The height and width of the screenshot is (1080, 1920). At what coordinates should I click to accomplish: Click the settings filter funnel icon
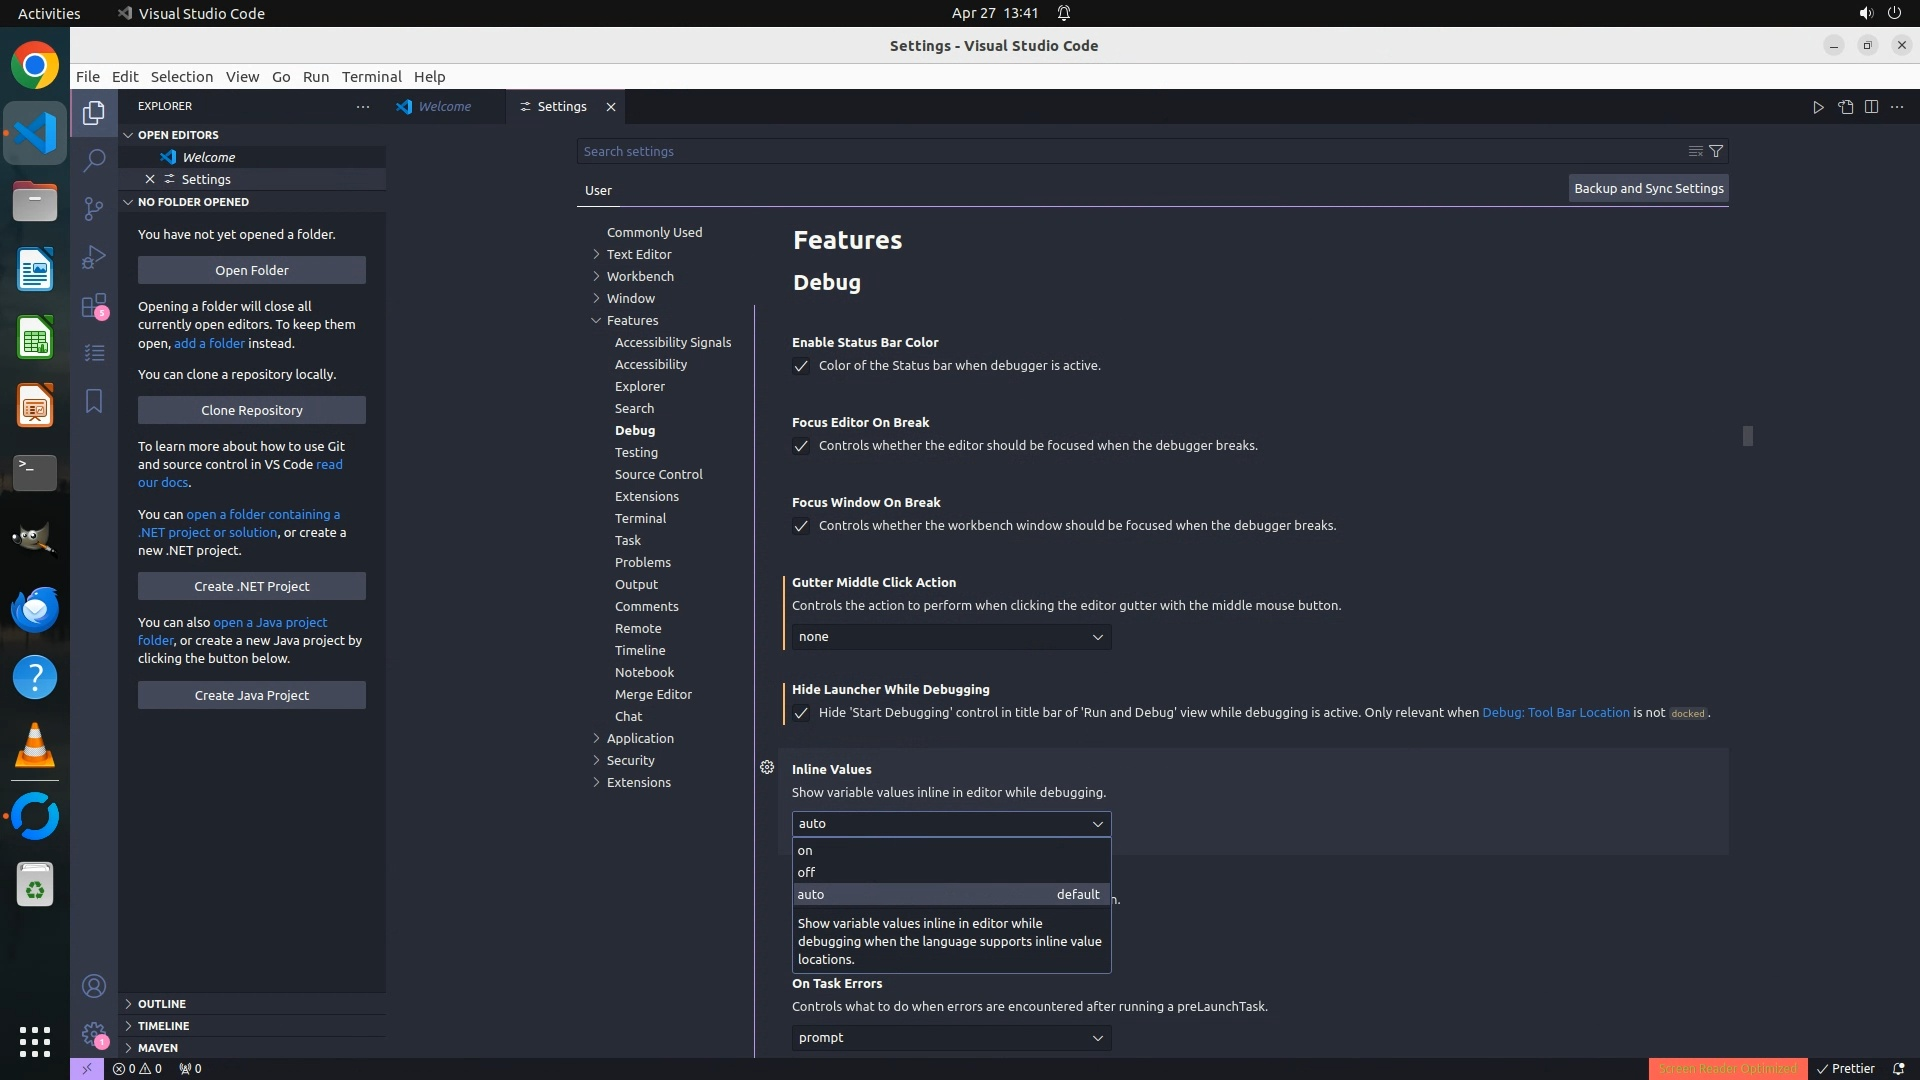coord(1716,151)
